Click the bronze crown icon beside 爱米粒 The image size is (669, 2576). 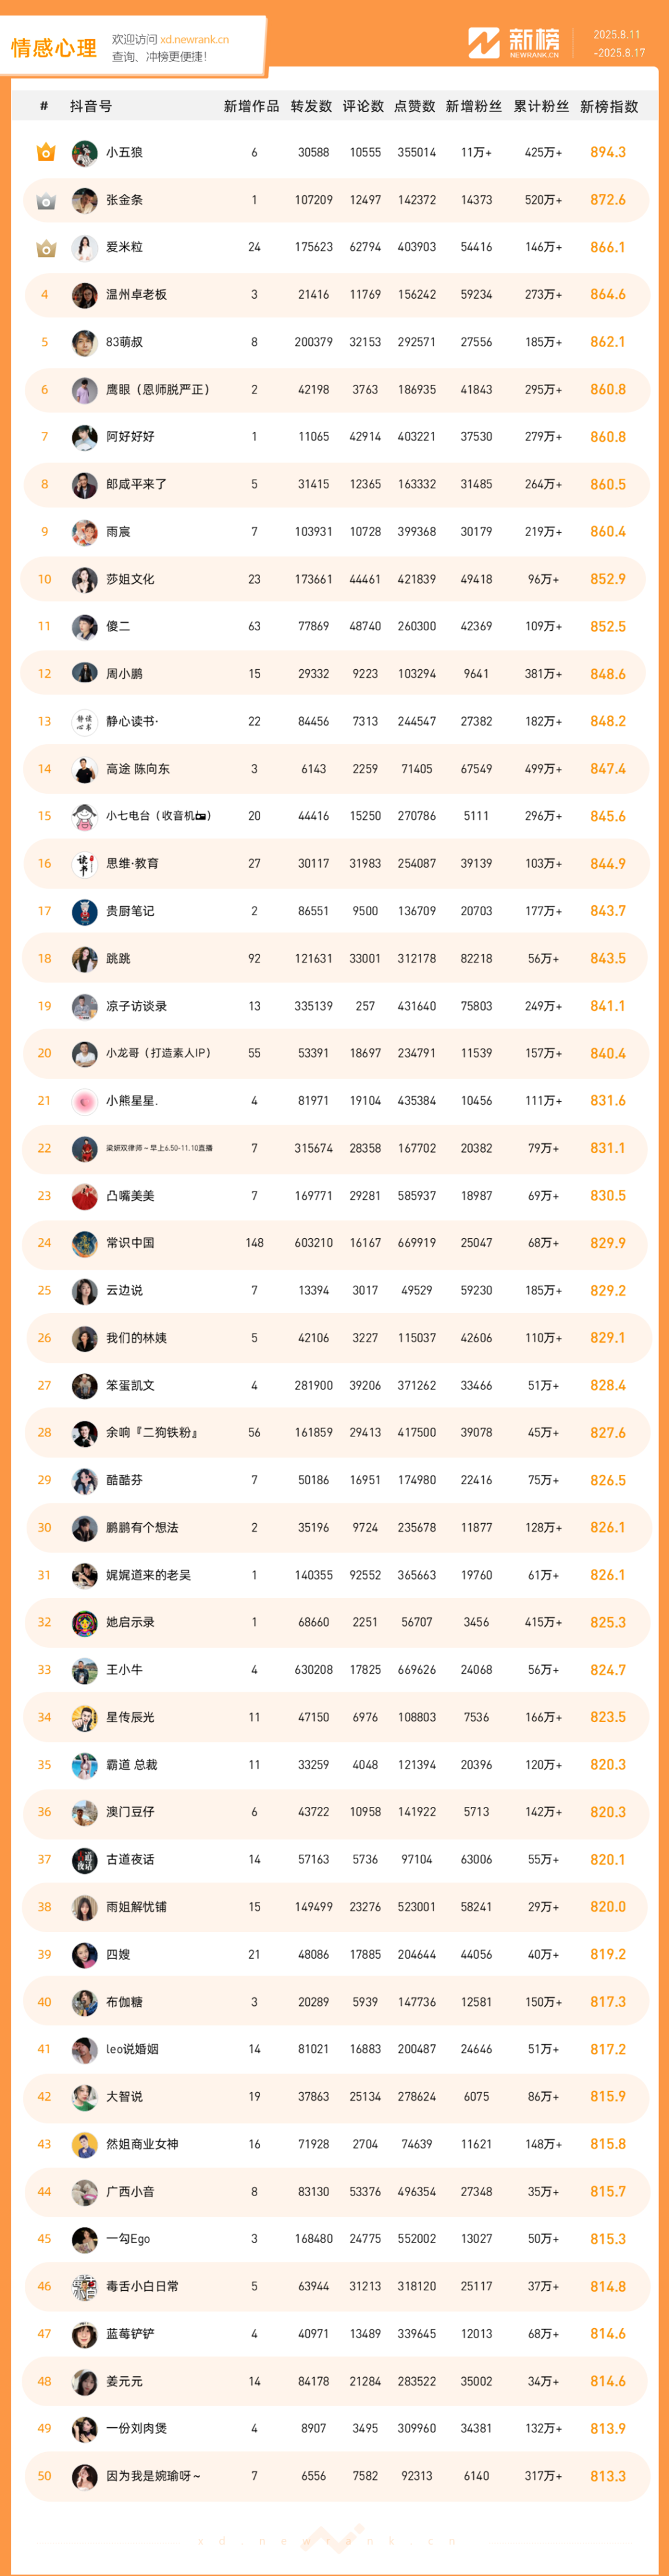click(x=45, y=248)
